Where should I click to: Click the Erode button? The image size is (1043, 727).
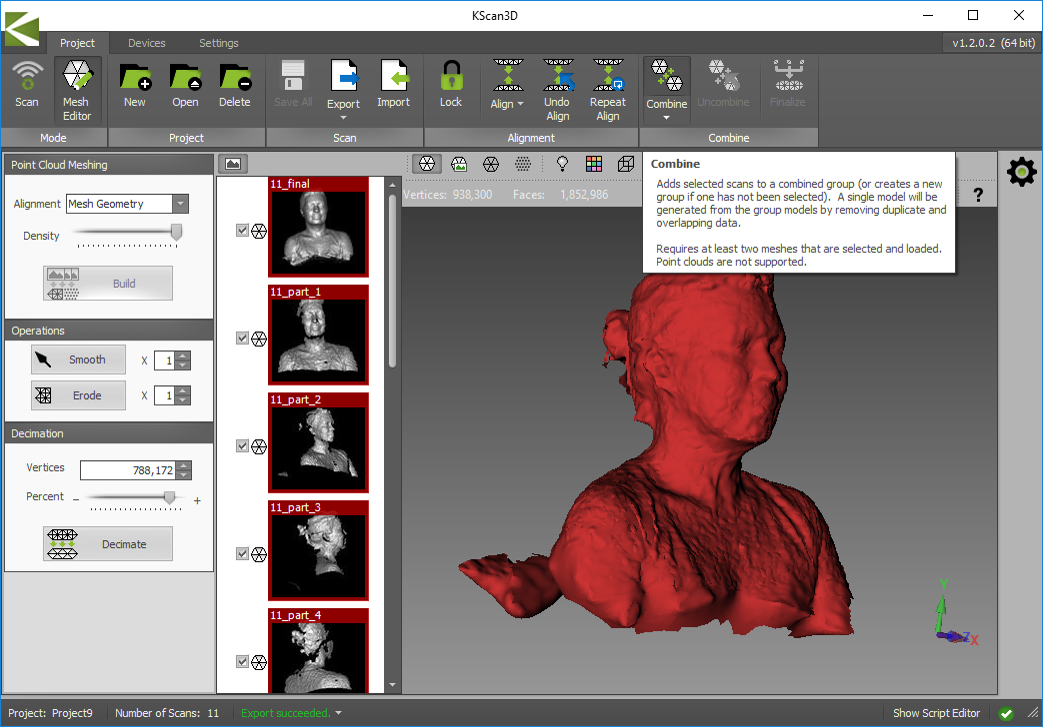point(78,396)
